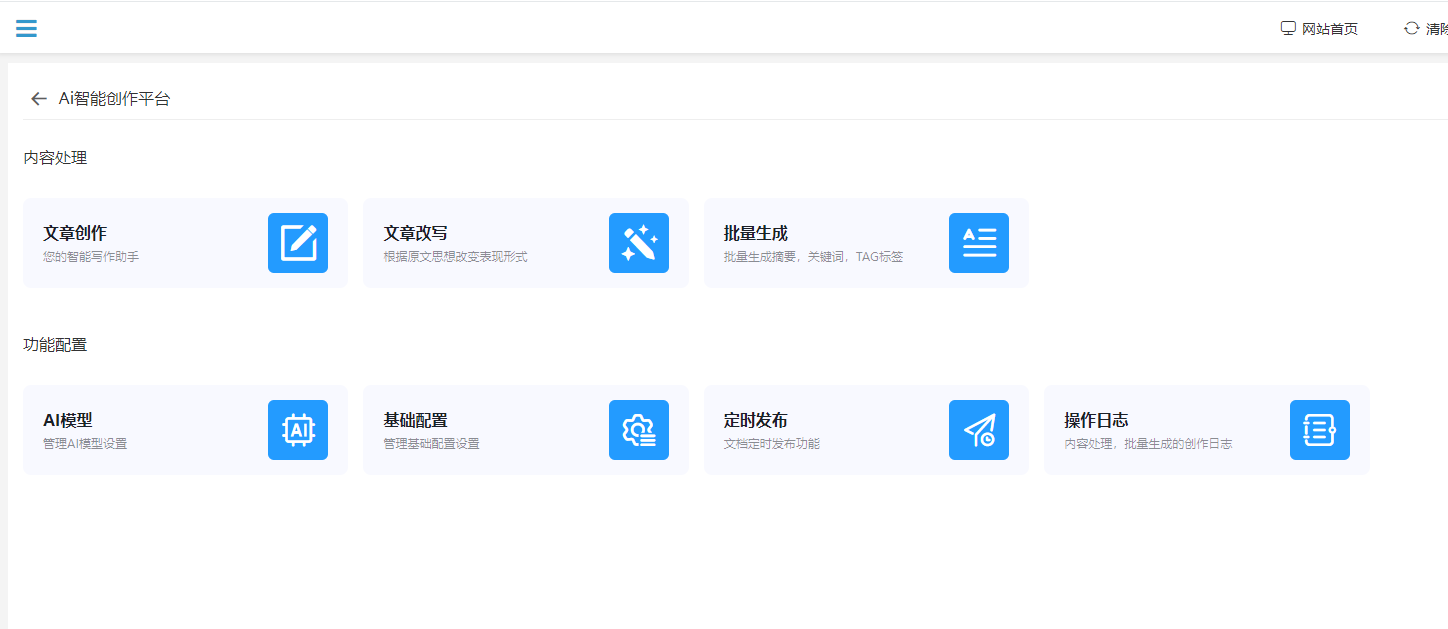Click the back arrow beside Ai智能创作平台
The height and width of the screenshot is (629, 1448).
coord(39,98)
